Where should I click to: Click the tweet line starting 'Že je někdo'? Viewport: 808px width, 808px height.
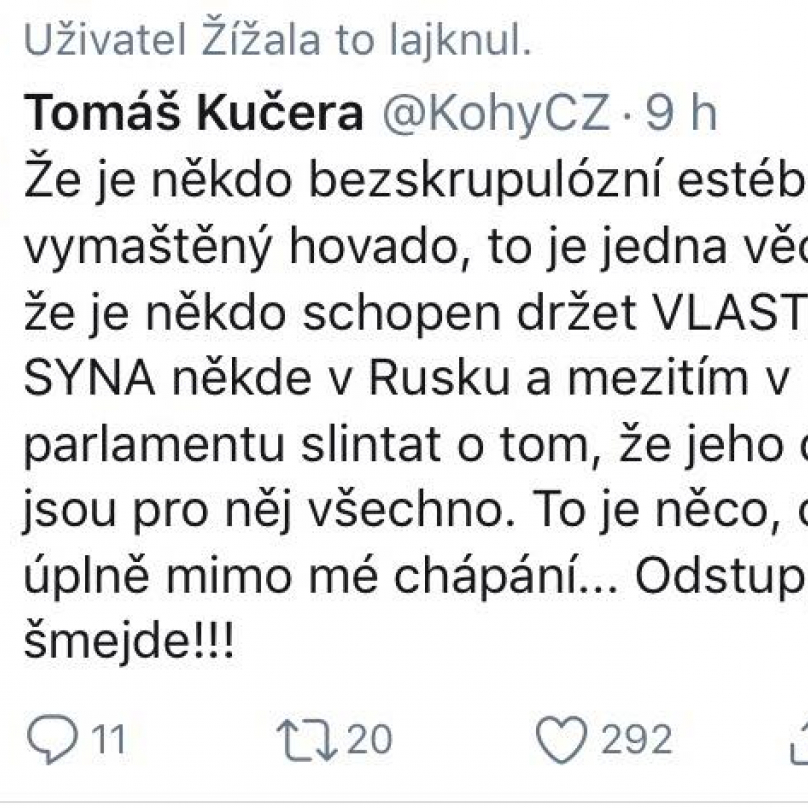pyautogui.click(x=416, y=181)
